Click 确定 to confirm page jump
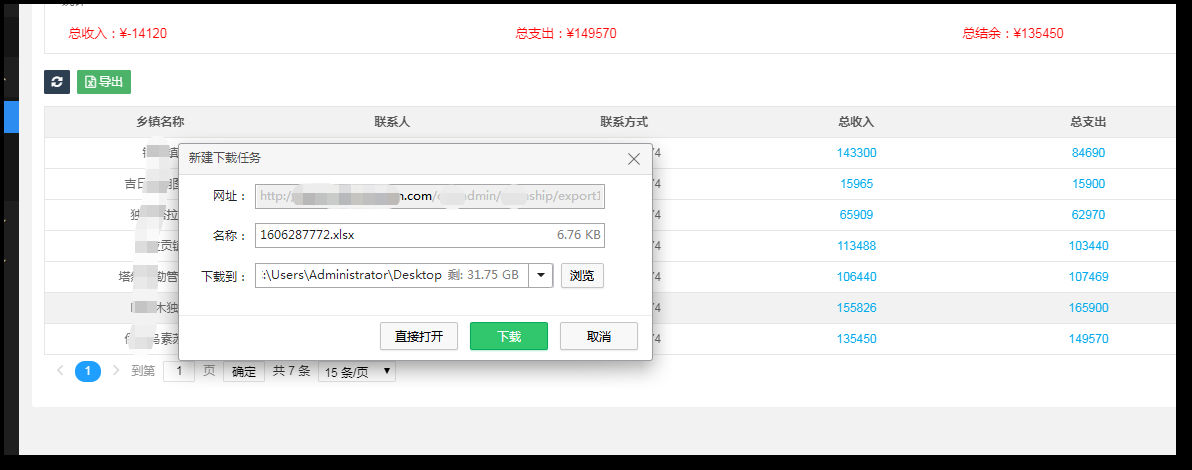The image size is (1192, 470). tap(244, 371)
